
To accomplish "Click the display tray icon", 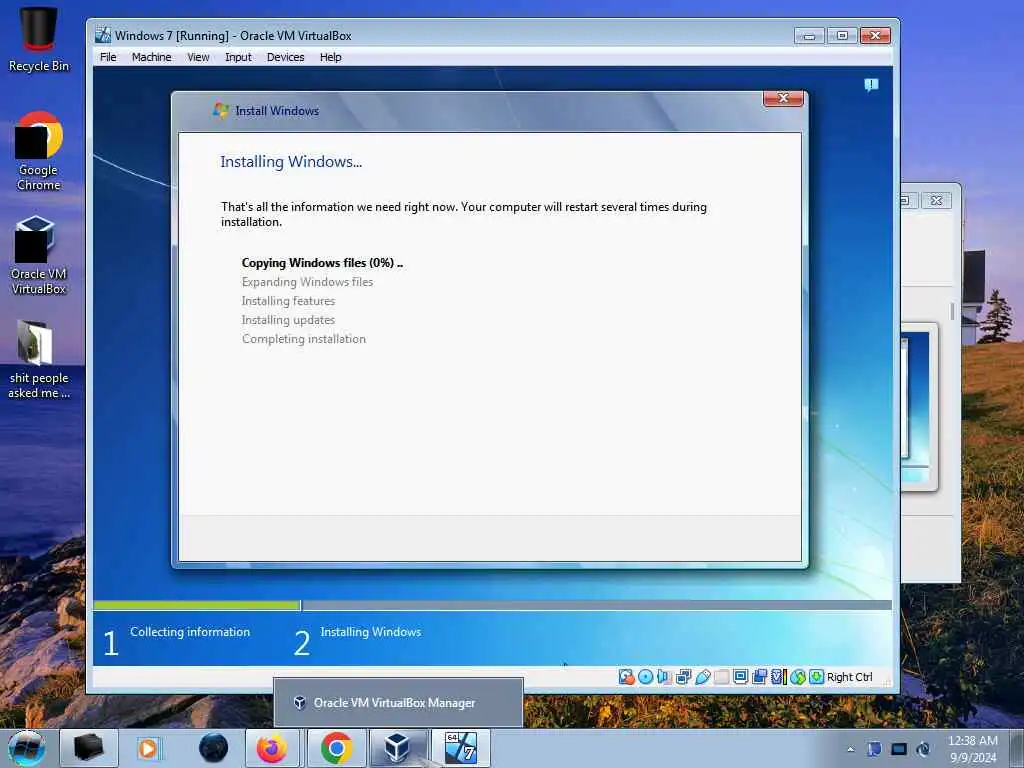I will click(x=899, y=749).
